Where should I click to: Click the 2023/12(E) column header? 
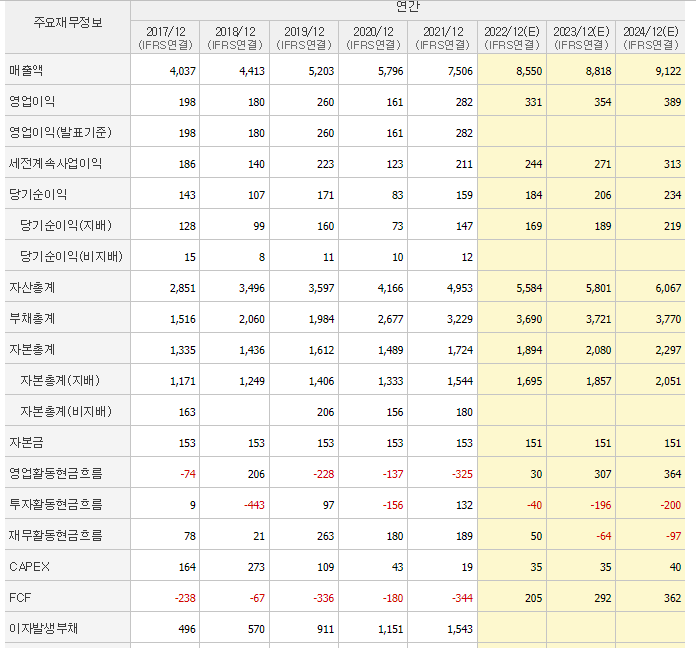pos(581,38)
